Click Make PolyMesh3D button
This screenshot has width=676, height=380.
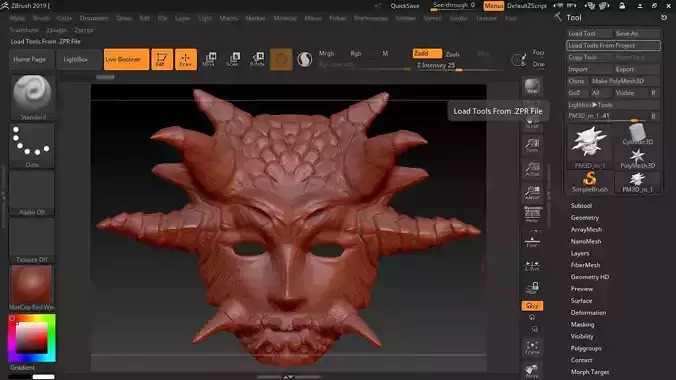624,81
